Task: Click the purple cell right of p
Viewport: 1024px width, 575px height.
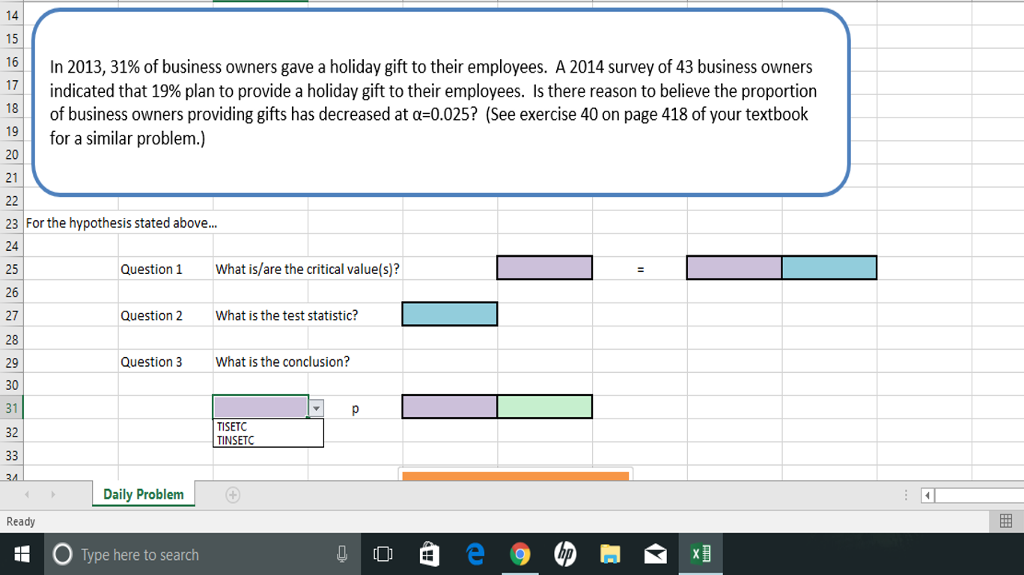Action: [x=449, y=406]
